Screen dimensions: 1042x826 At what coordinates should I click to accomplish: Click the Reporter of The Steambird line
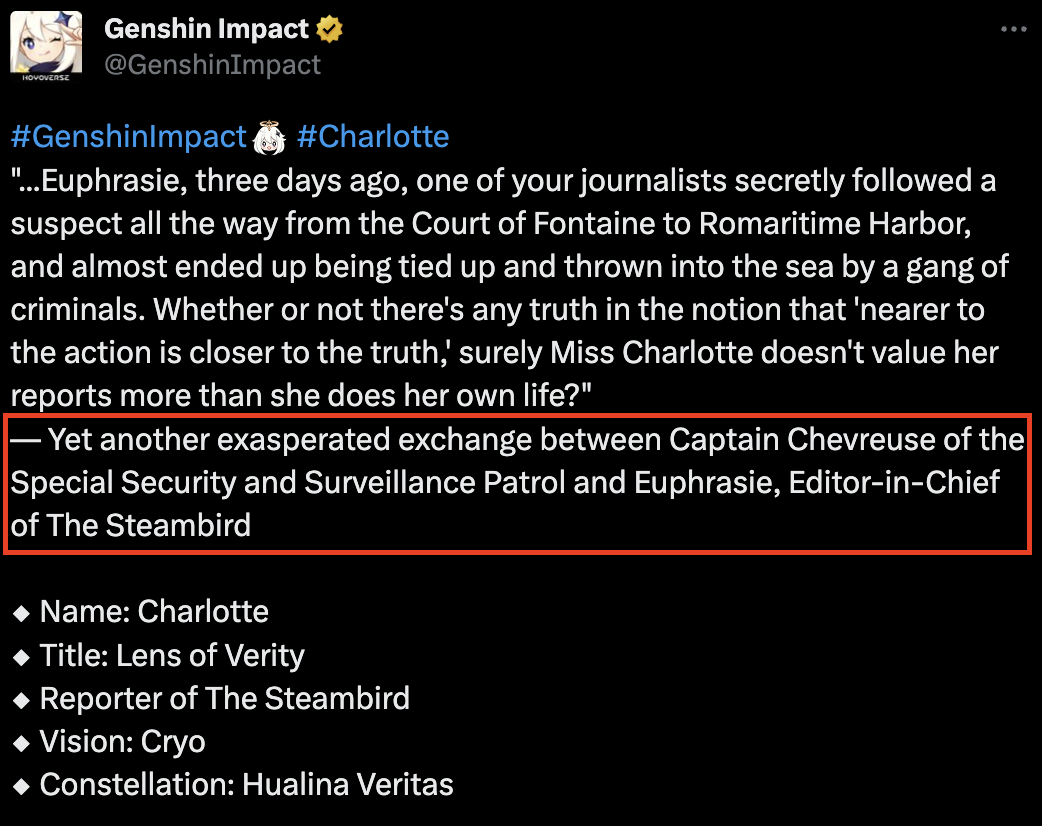pos(224,699)
